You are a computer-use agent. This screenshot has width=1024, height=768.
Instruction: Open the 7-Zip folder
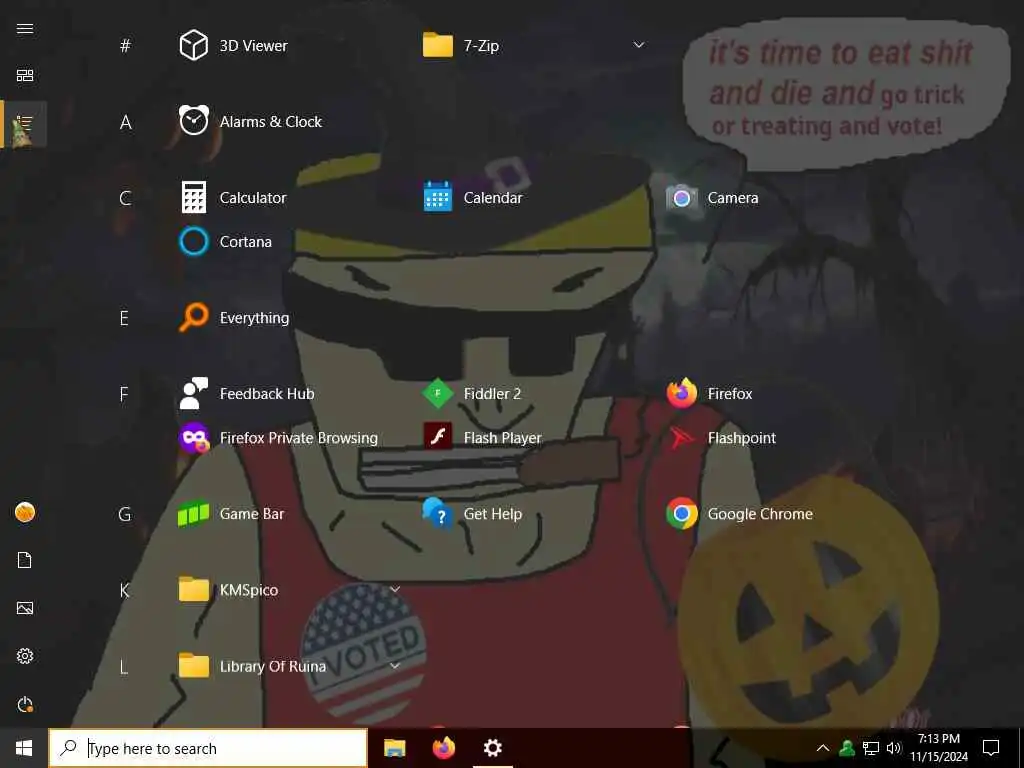point(461,46)
